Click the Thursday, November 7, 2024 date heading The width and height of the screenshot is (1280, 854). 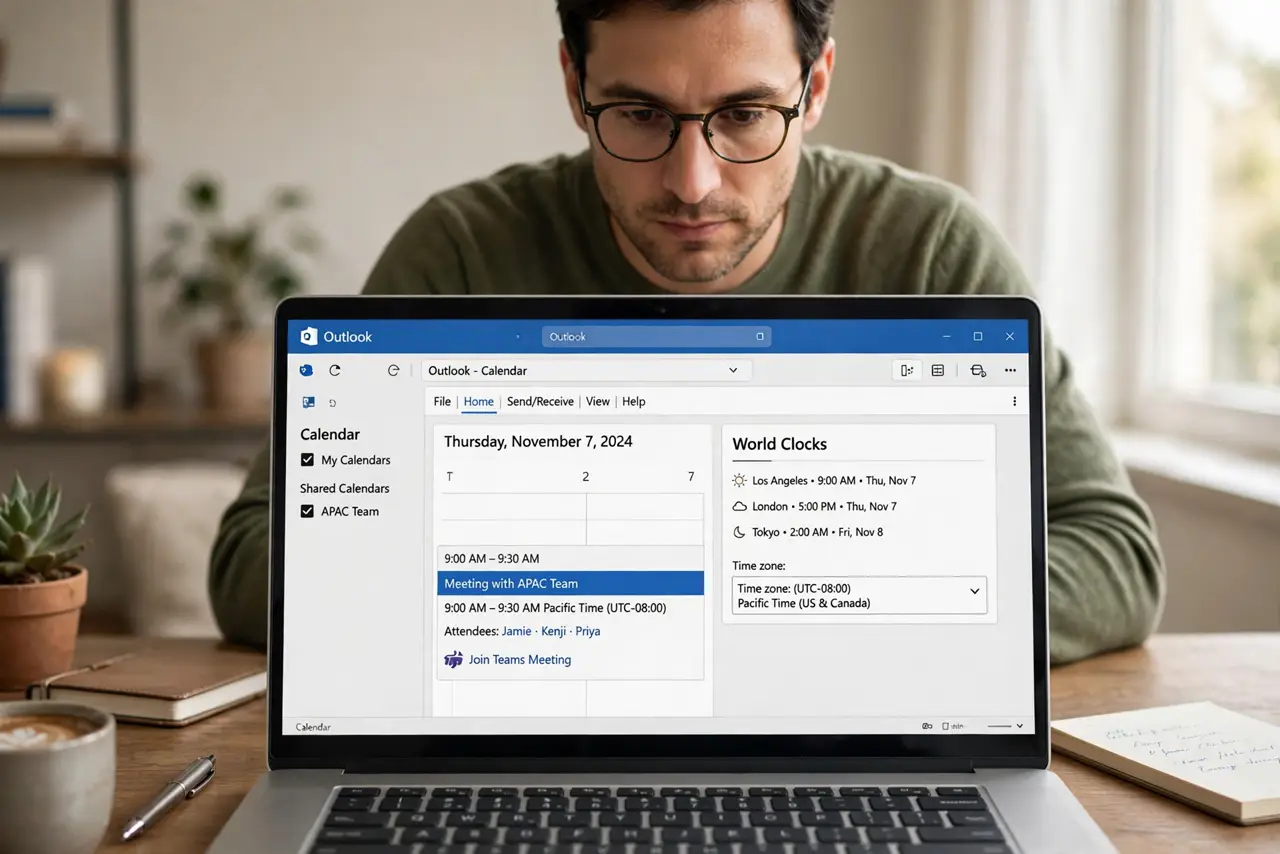click(538, 442)
